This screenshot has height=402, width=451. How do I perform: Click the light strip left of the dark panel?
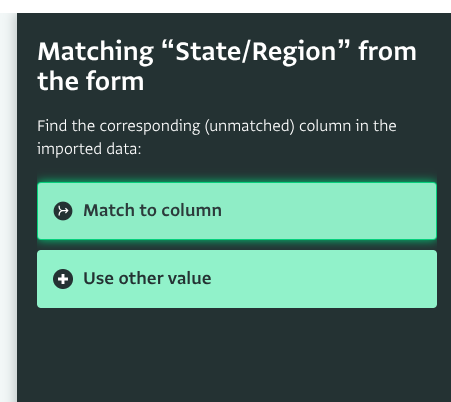coord(8,207)
